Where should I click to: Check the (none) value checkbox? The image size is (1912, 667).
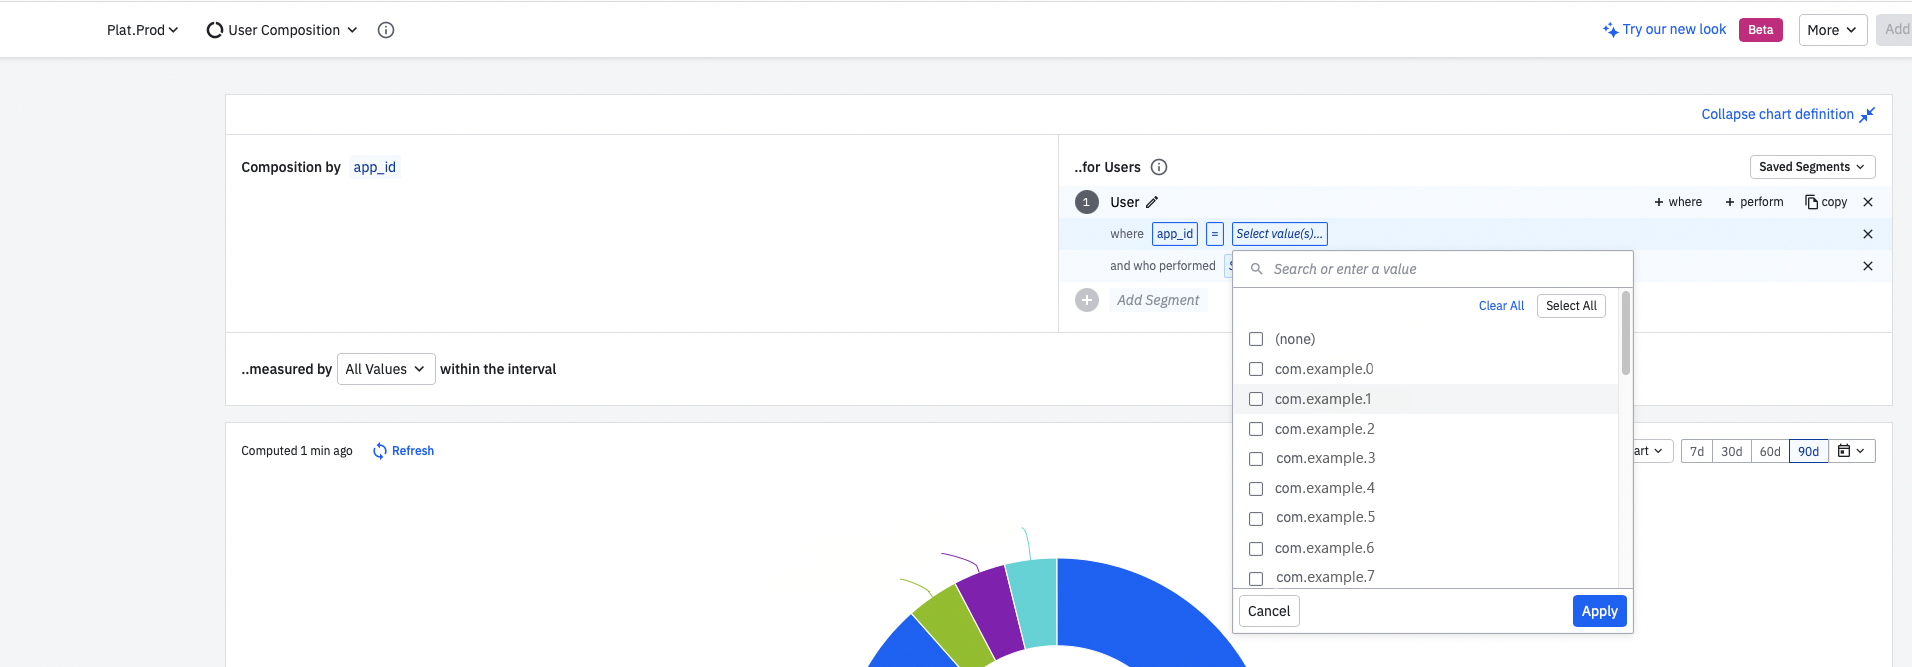pyautogui.click(x=1256, y=339)
